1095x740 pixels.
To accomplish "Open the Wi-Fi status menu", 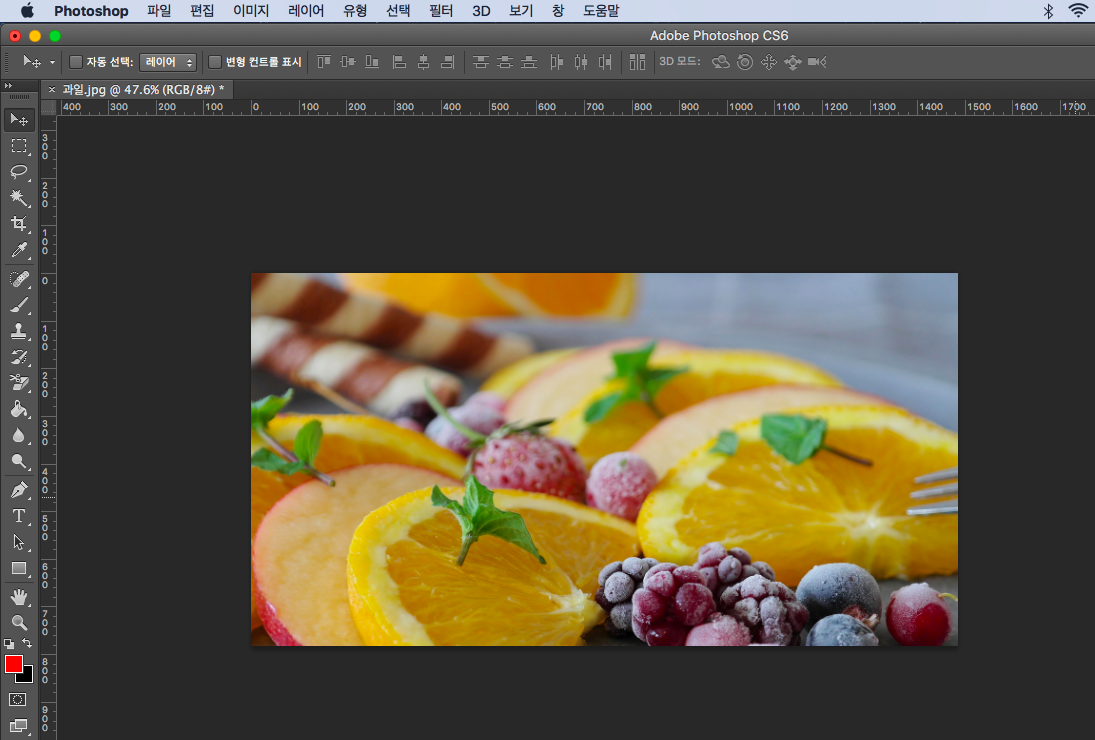I will [1078, 10].
